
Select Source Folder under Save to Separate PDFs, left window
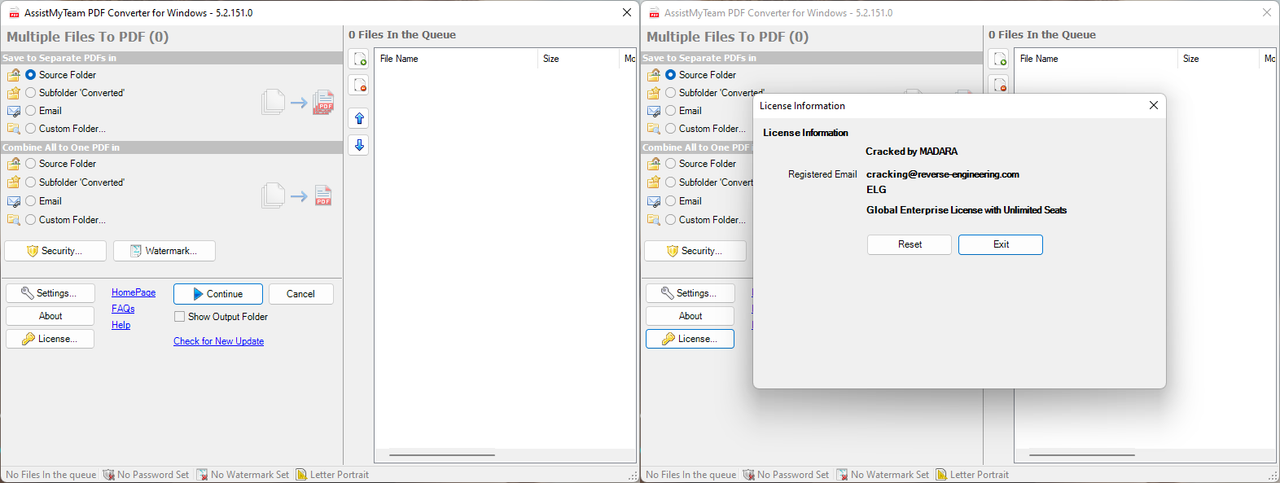(x=31, y=75)
